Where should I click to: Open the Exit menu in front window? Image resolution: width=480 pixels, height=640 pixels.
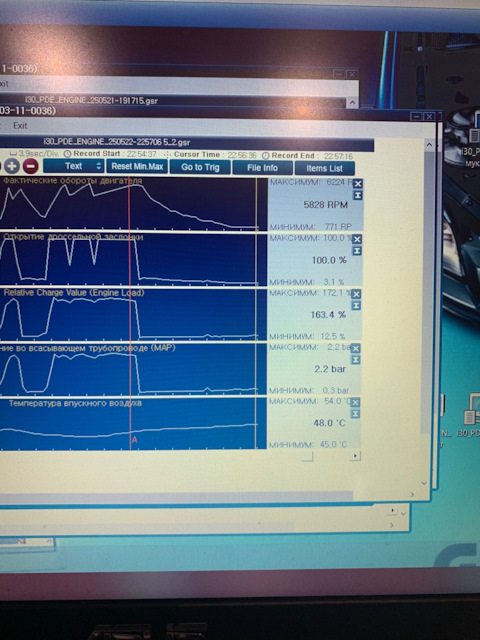click(x=20, y=126)
